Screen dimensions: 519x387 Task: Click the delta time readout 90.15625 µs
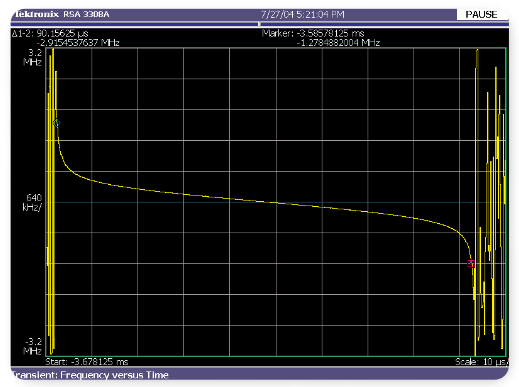point(50,33)
